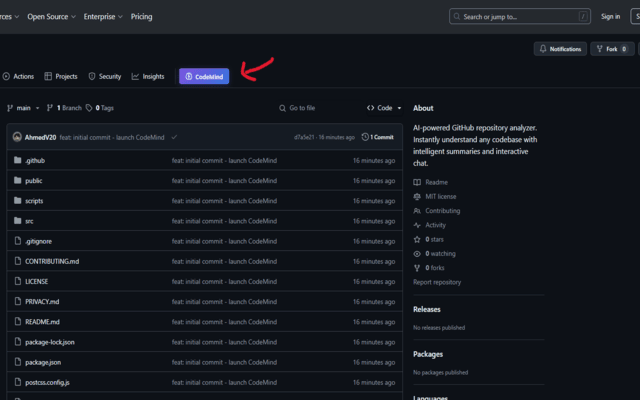The height and width of the screenshot is (400, 640).
Task: Go to the Security tab
Action: pos(105,76)
